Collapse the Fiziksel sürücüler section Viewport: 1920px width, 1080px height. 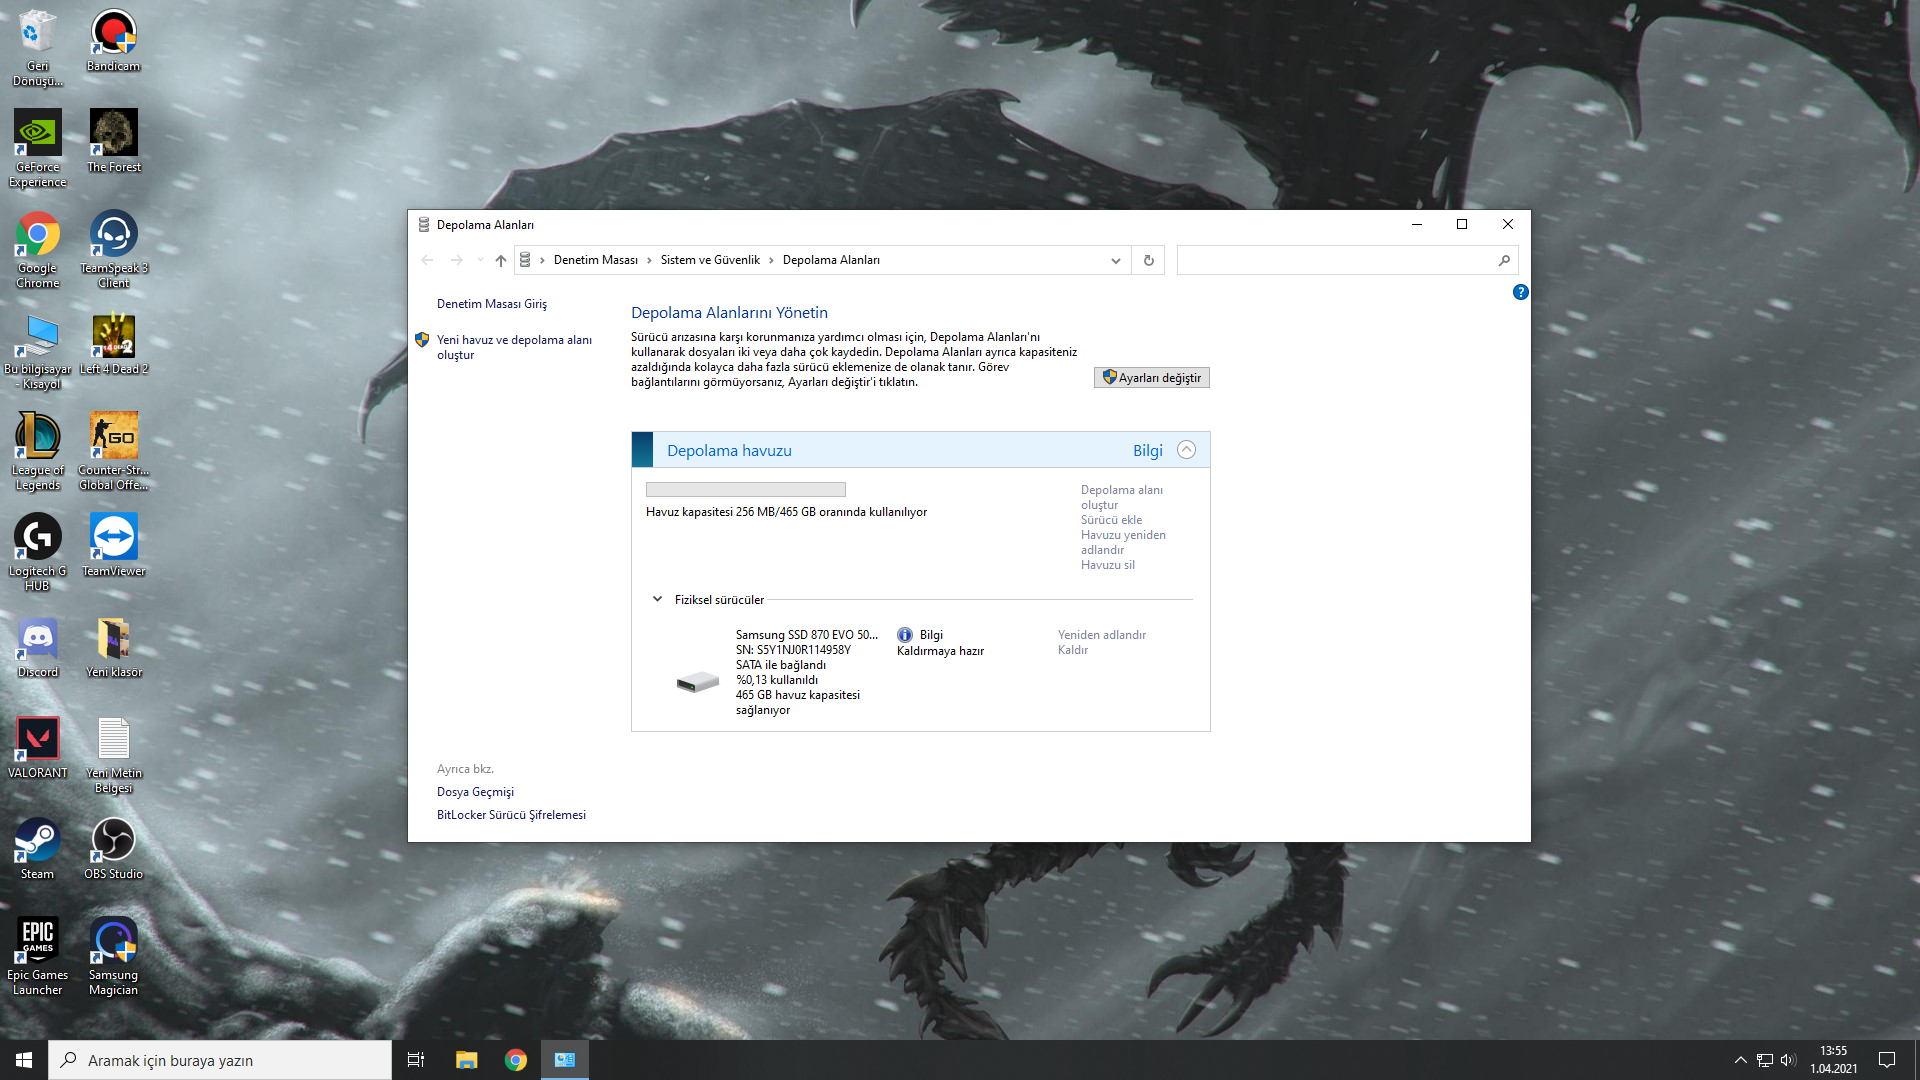[657, 599]
